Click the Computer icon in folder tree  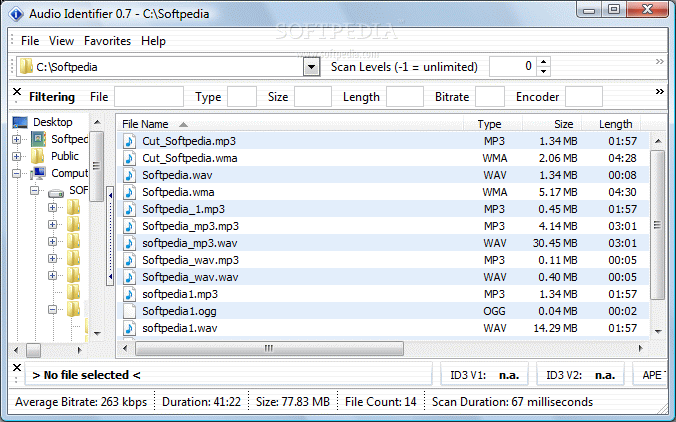pos(38,173)
